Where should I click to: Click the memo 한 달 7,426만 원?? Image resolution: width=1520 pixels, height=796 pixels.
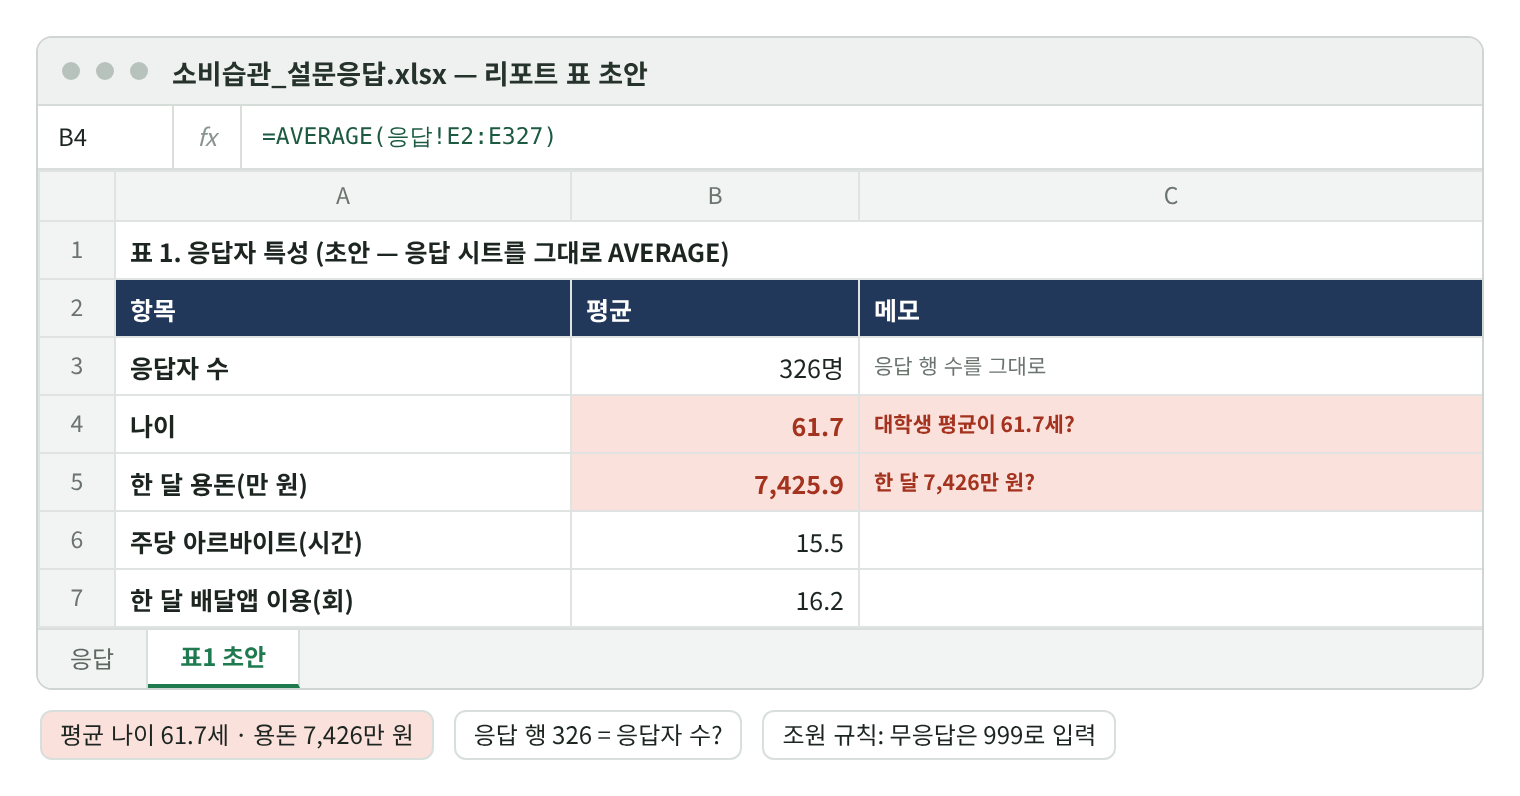pyautogui.click(x=1171, y=483)
